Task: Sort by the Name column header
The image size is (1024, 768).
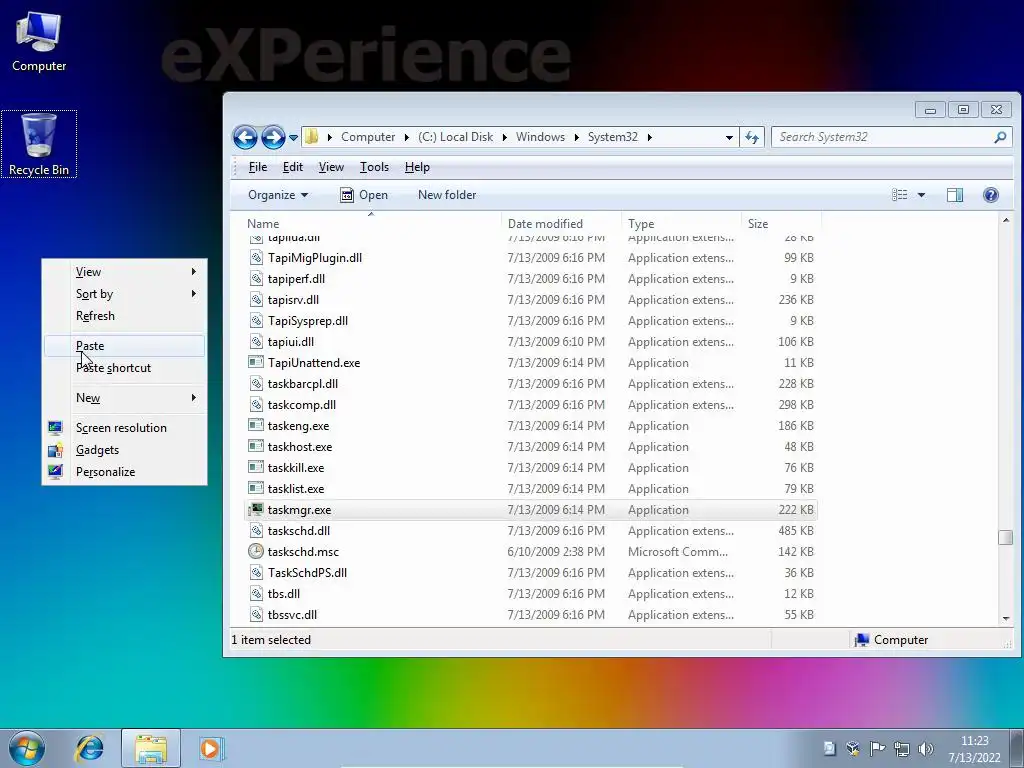Action: (x=371, y=223)
